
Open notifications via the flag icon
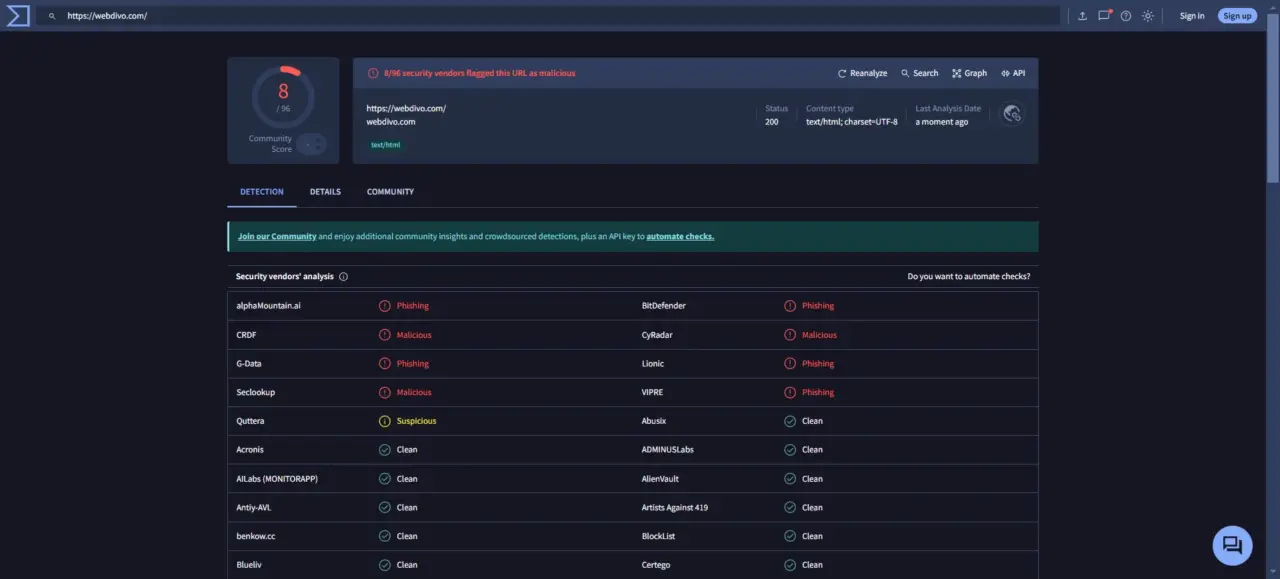pos(1104,15)
